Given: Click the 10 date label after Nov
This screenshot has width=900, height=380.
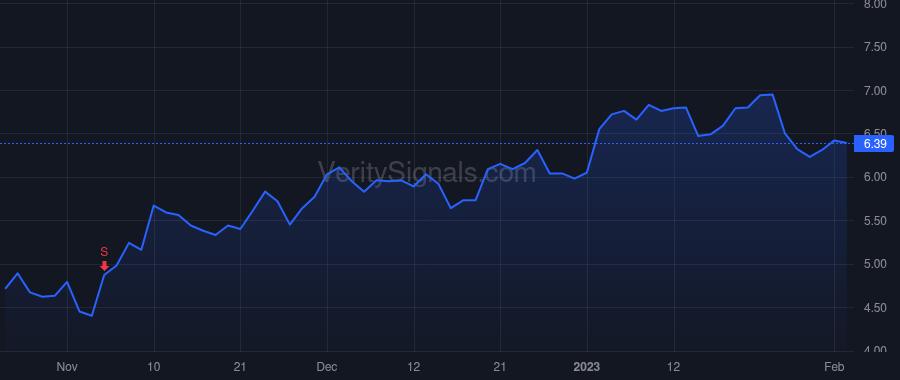Looking at the screenshot, I should point(154,367).
